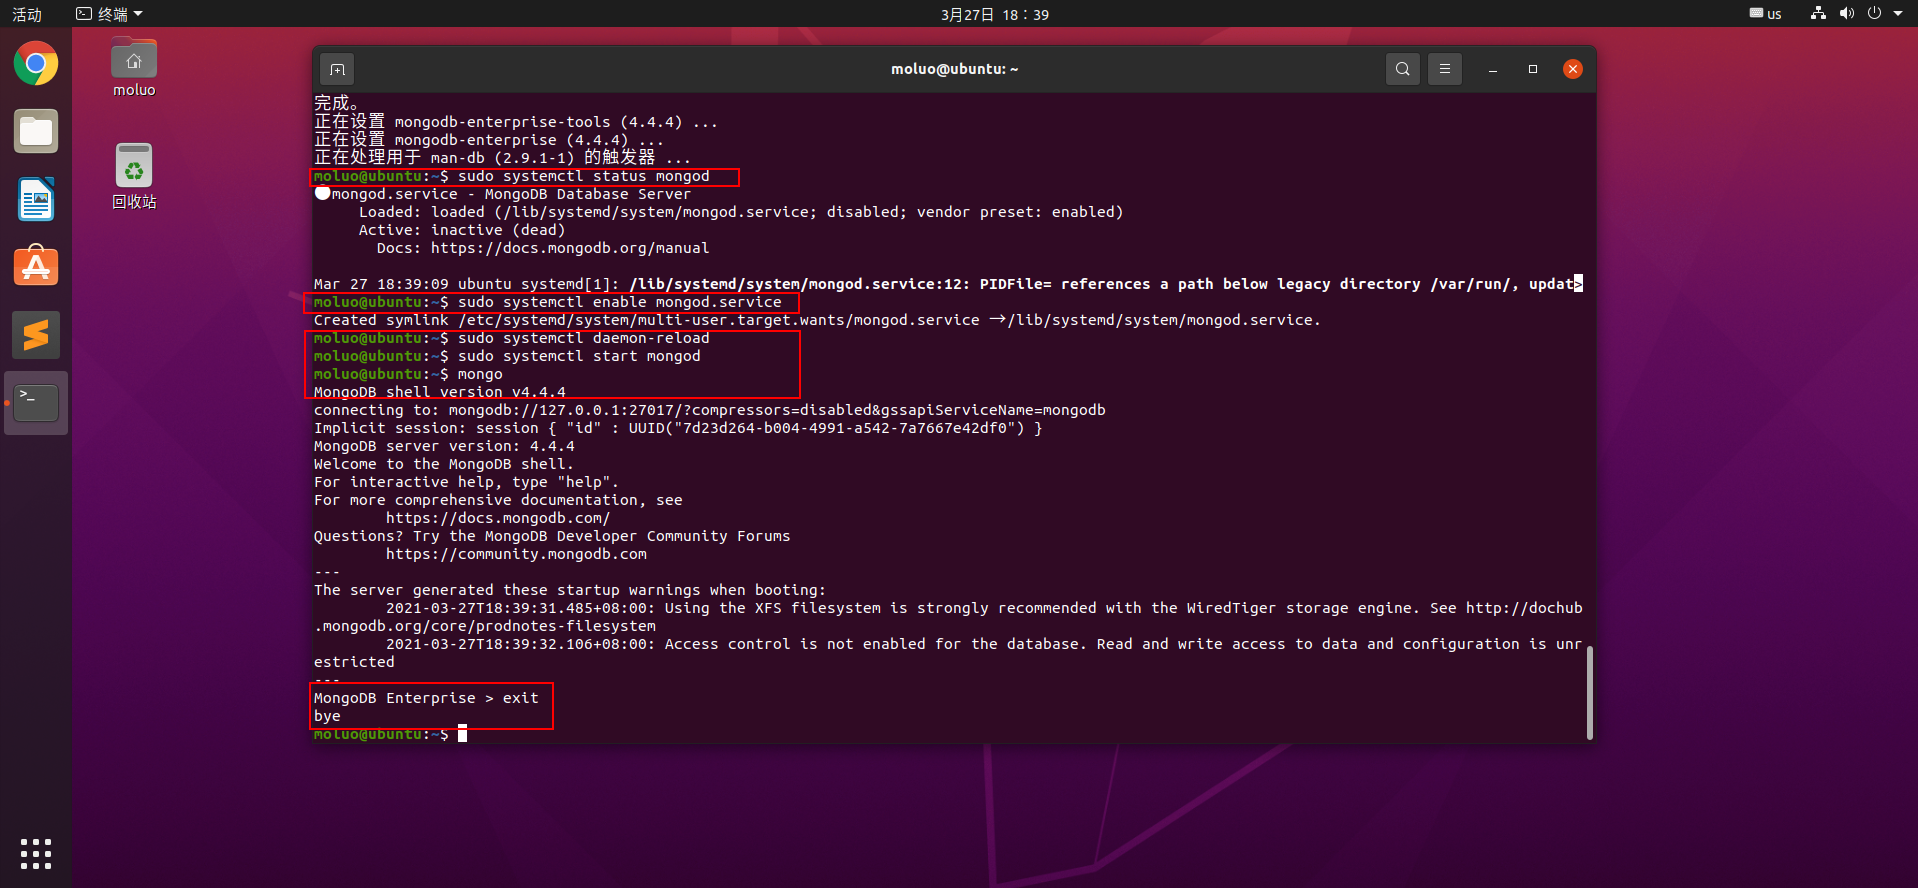Click the 'Welcome to the MongoDB shell.' line
This screenshot has width=1918, height=888.
[444, 464]
